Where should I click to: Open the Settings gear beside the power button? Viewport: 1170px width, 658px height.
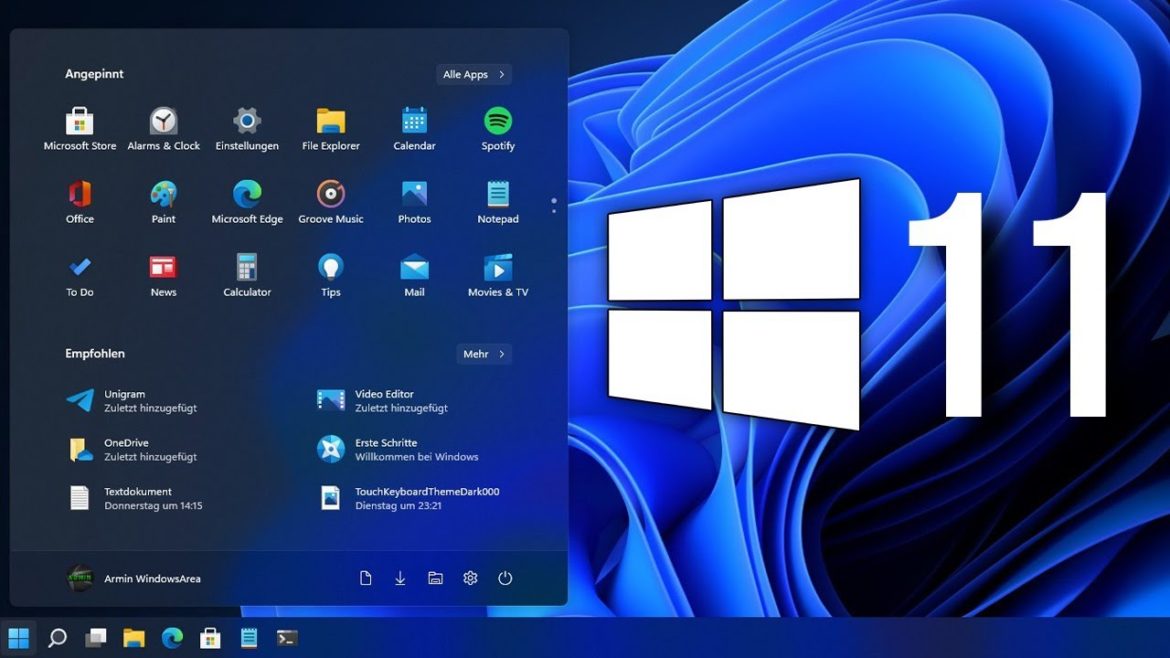(470, 578)
